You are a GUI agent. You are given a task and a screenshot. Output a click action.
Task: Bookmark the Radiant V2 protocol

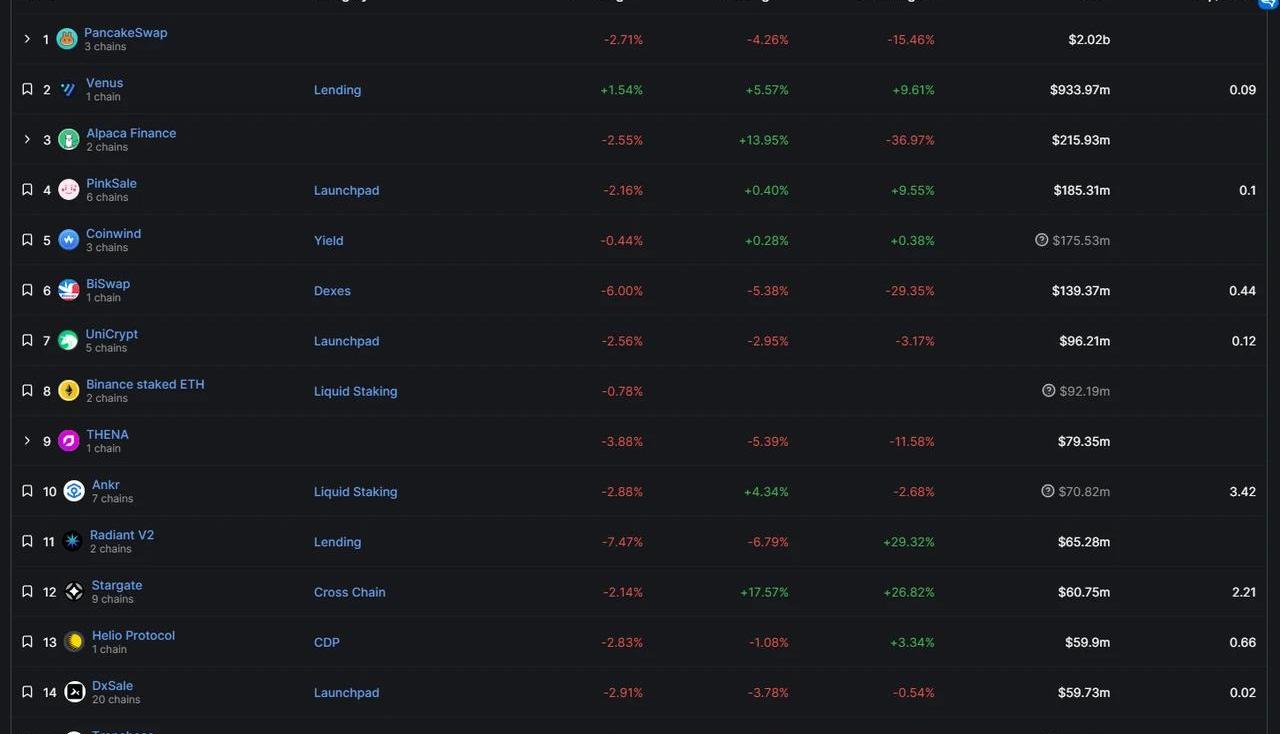(x=27, y=542)
